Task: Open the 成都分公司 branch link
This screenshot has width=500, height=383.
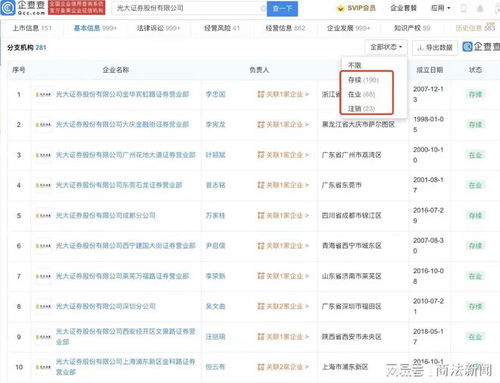Action: [106, 215]
